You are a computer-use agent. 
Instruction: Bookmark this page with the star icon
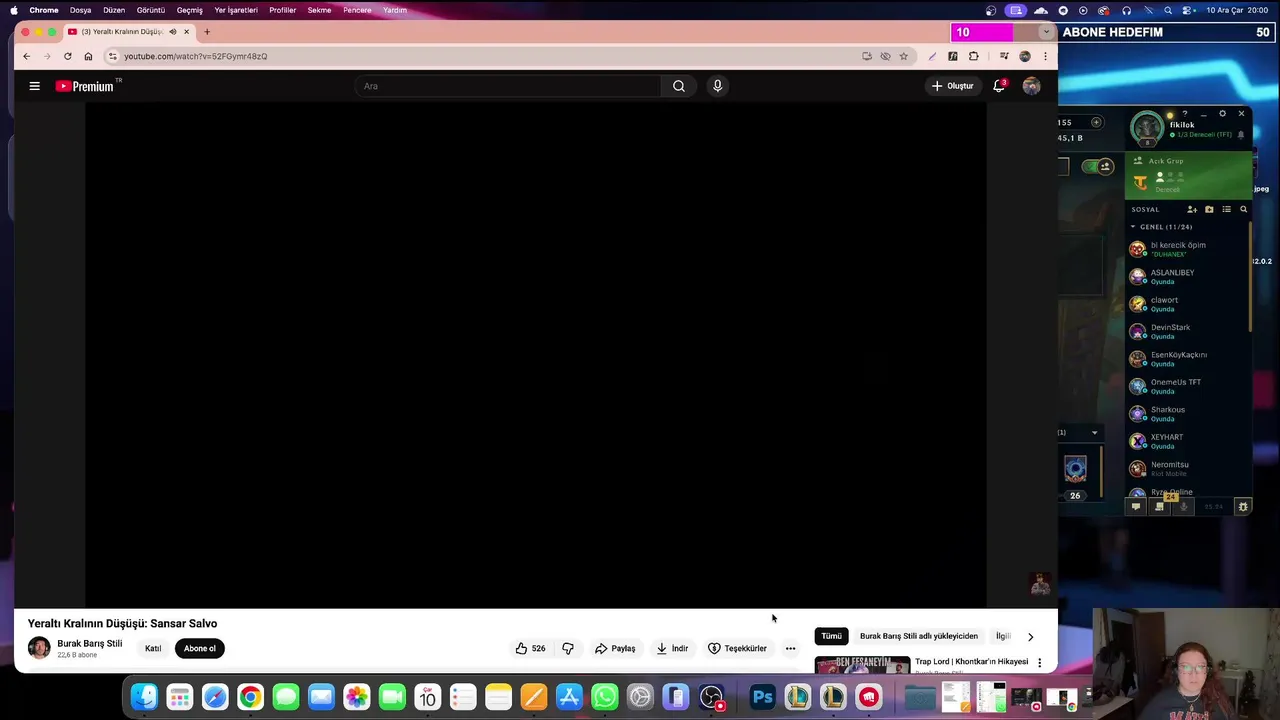click(903, 56)
